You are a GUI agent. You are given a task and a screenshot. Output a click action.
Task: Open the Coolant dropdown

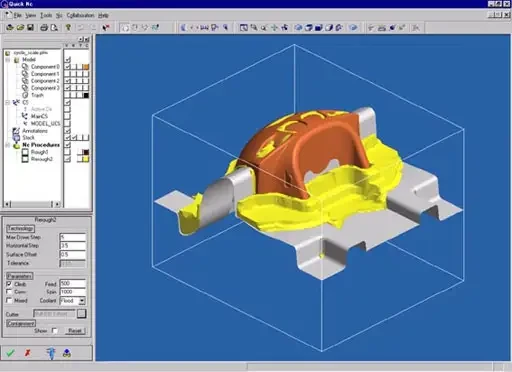(82, 301)
